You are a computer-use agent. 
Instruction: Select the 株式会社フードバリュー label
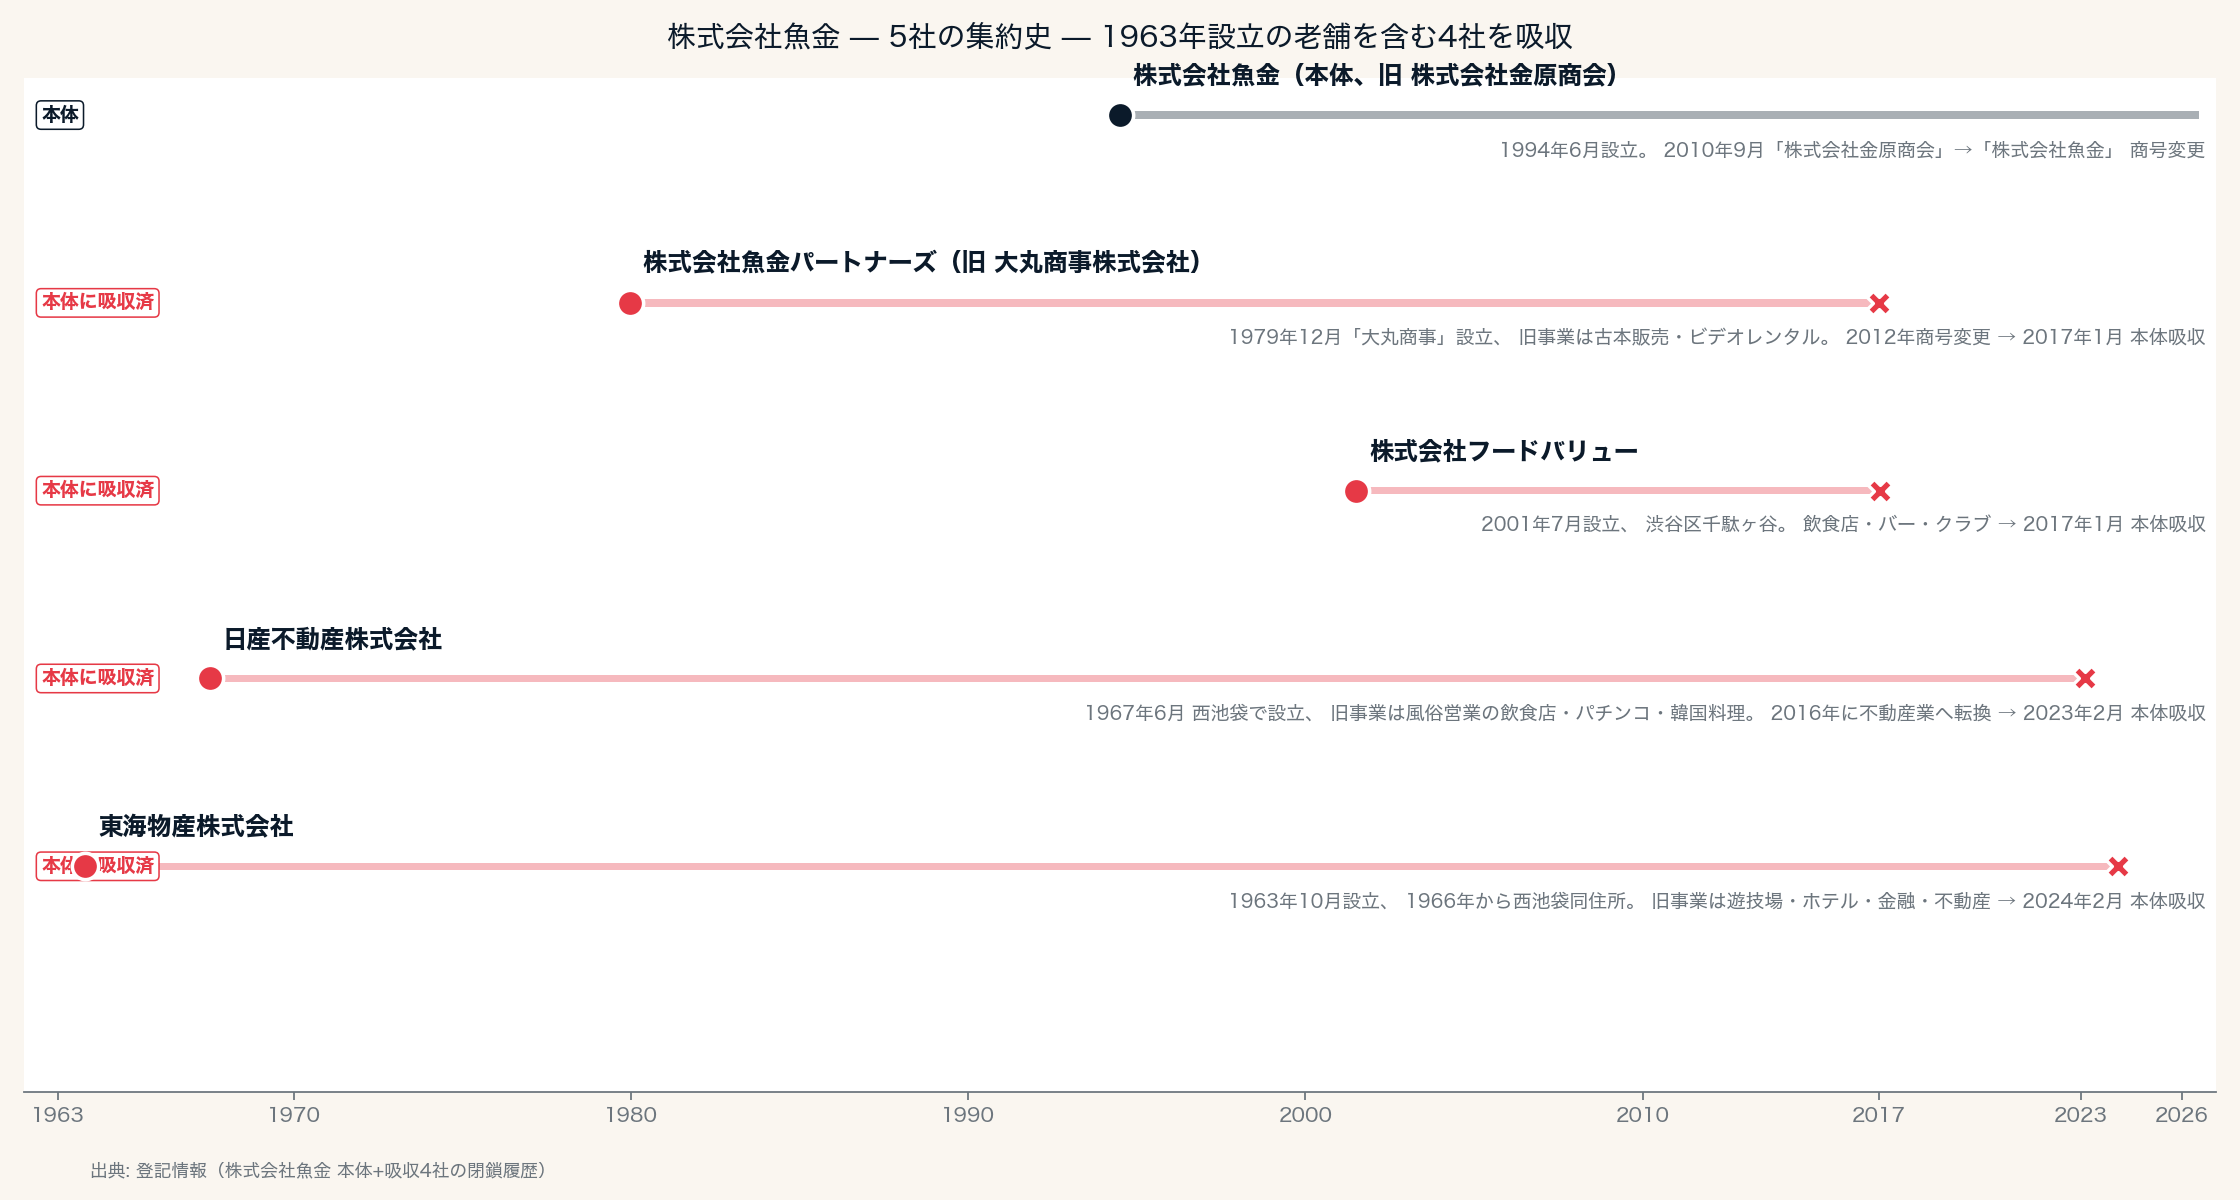(x=1504, y=451)
